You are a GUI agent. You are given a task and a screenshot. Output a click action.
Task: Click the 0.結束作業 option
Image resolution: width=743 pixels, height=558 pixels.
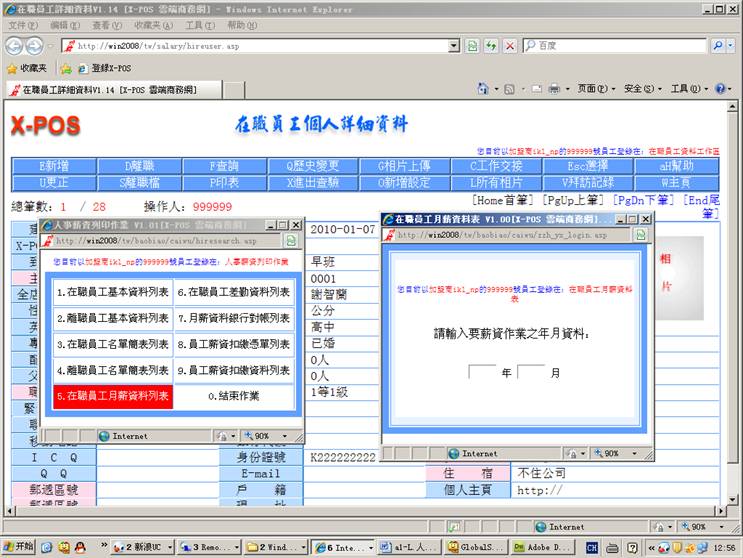tap(235, 396)
